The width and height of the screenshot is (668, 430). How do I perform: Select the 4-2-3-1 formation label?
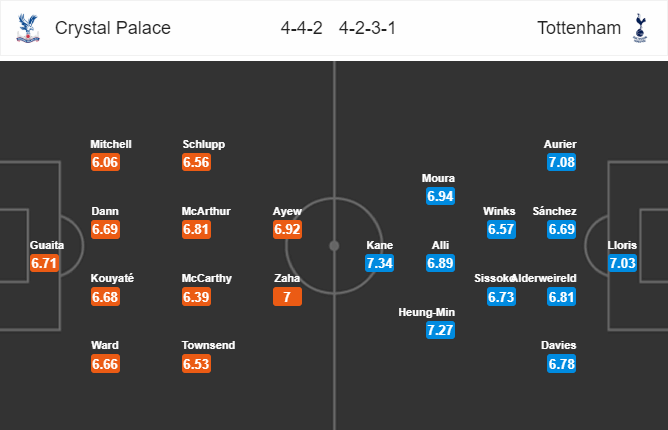tap(367, 28)
